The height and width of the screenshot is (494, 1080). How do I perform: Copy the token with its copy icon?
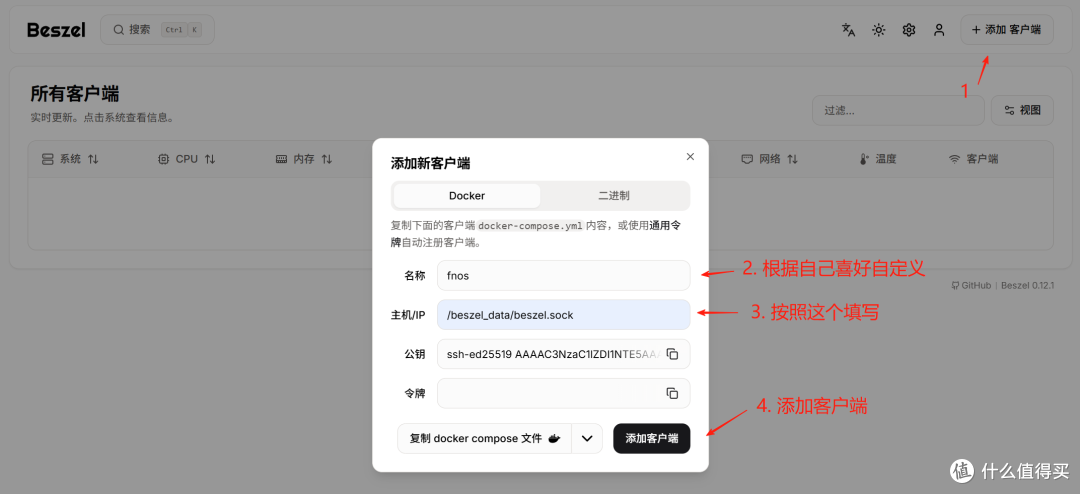[673, 393]
